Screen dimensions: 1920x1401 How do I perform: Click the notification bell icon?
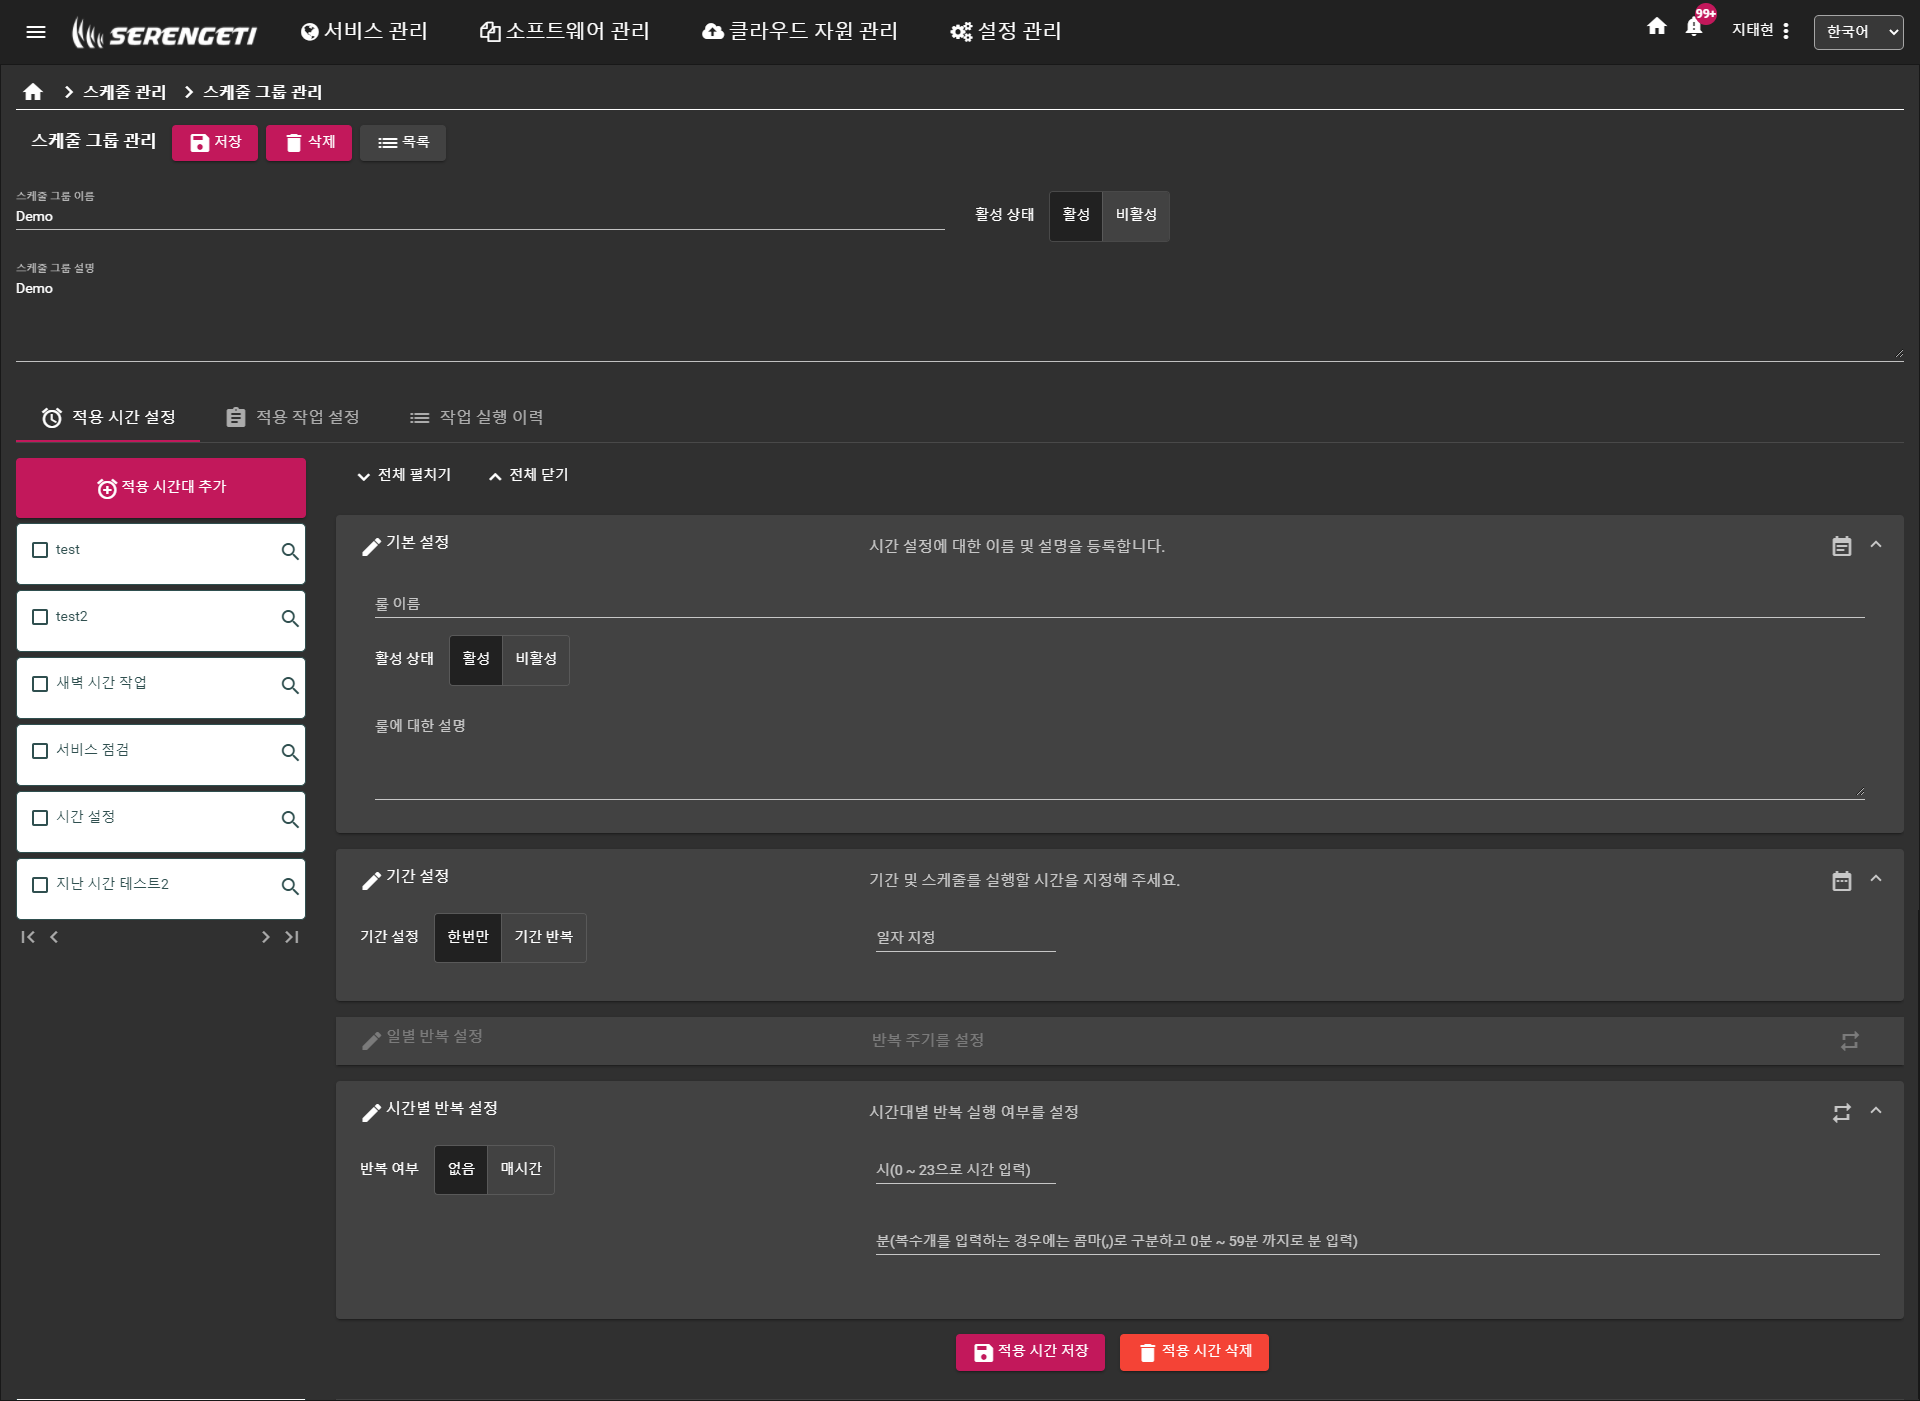click(1693, 28)
